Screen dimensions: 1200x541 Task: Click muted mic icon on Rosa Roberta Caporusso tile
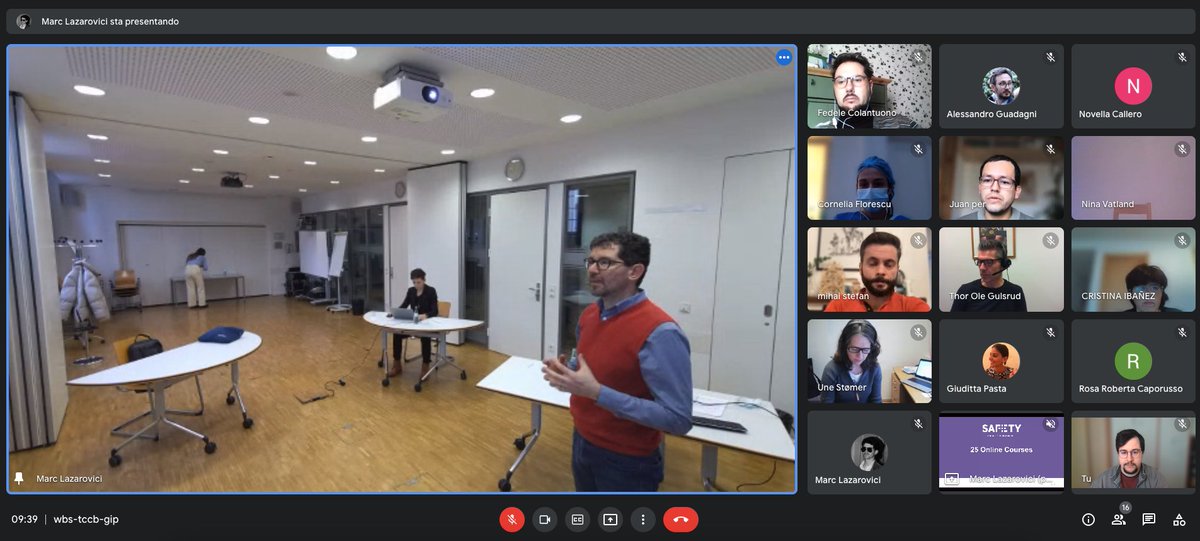coord(1182,333)
